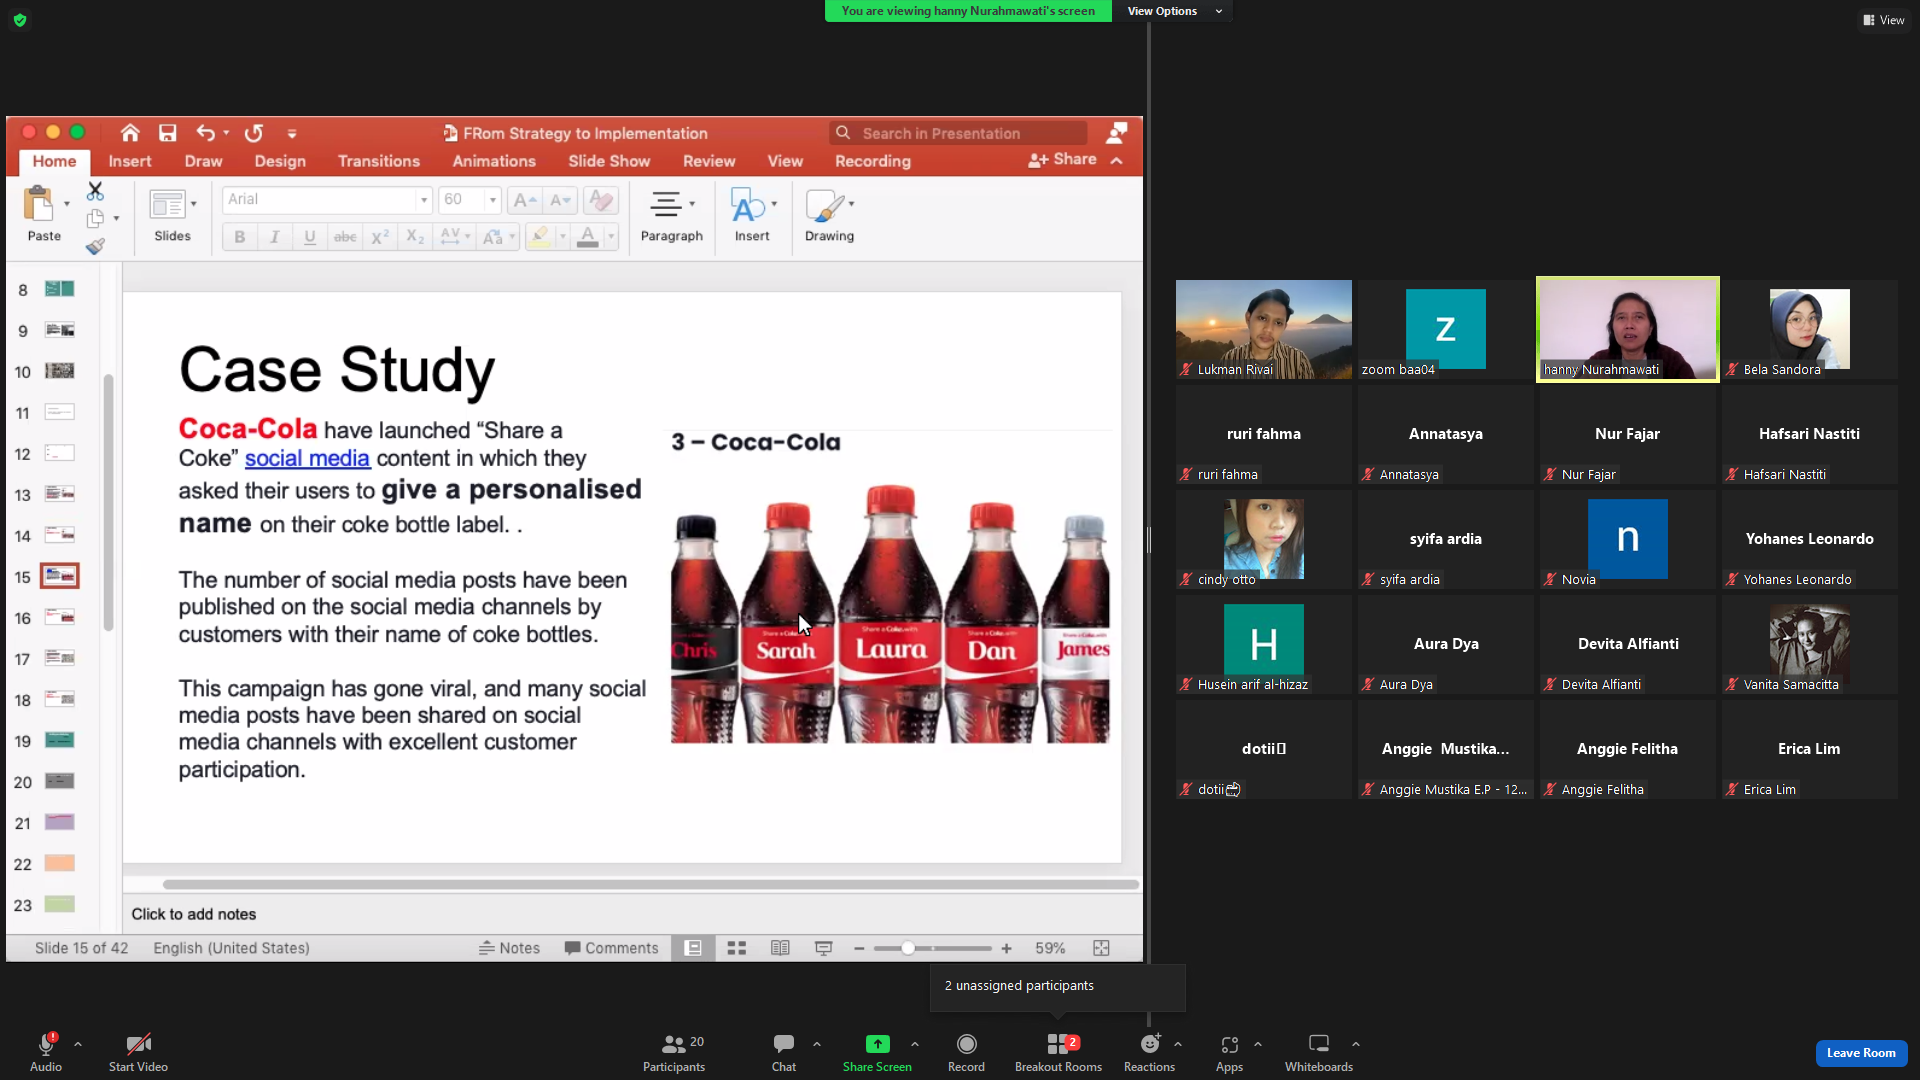Click the Insert shapes and text icon
This screenshot has width=1920, height=1080.
pyautogui.click(x=748, y=204)
